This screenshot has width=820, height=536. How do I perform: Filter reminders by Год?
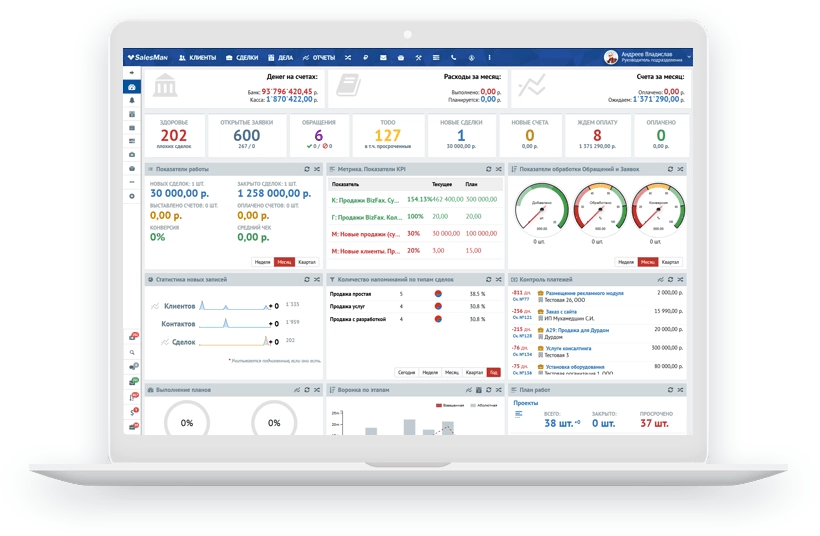(x=493, y=372)
